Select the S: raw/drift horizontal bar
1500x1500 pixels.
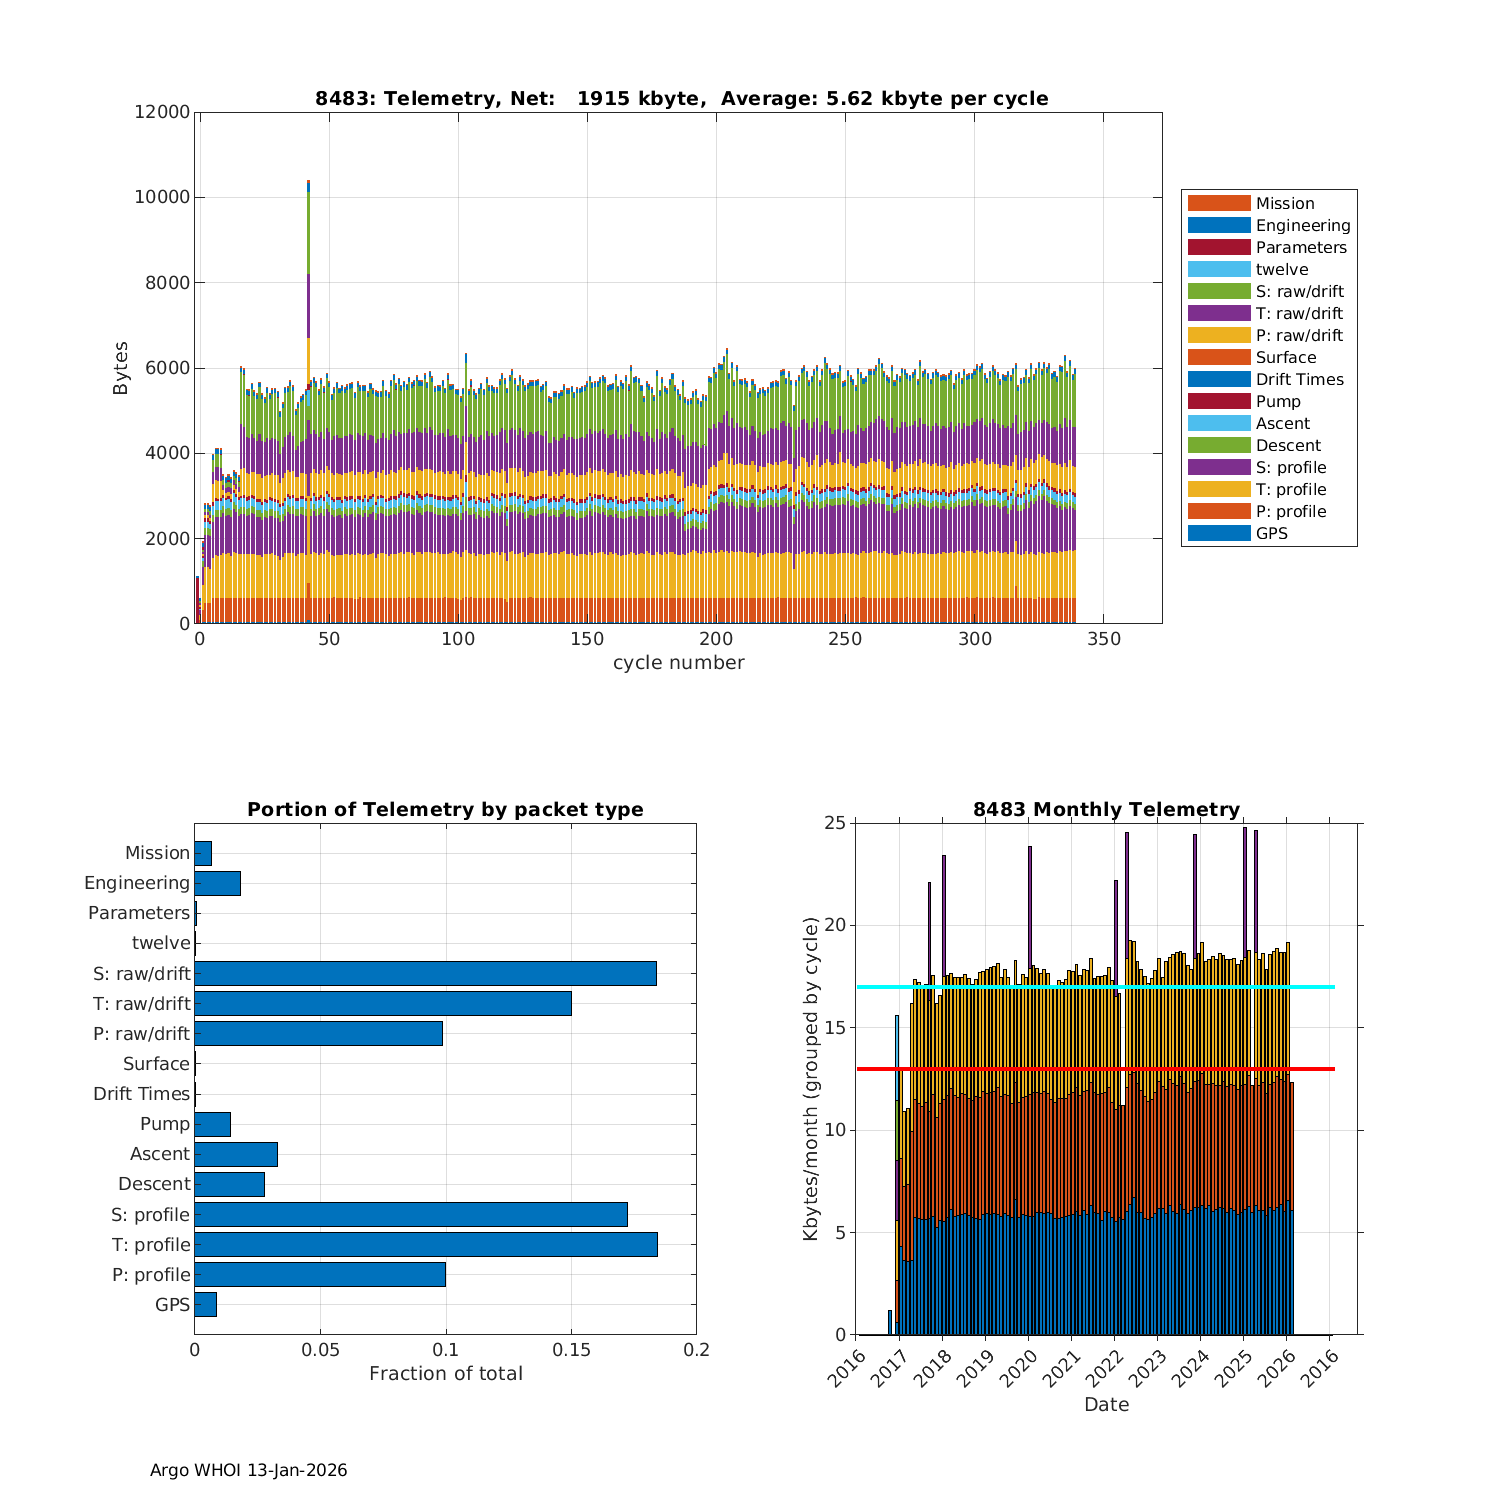[x=425, y=973]
